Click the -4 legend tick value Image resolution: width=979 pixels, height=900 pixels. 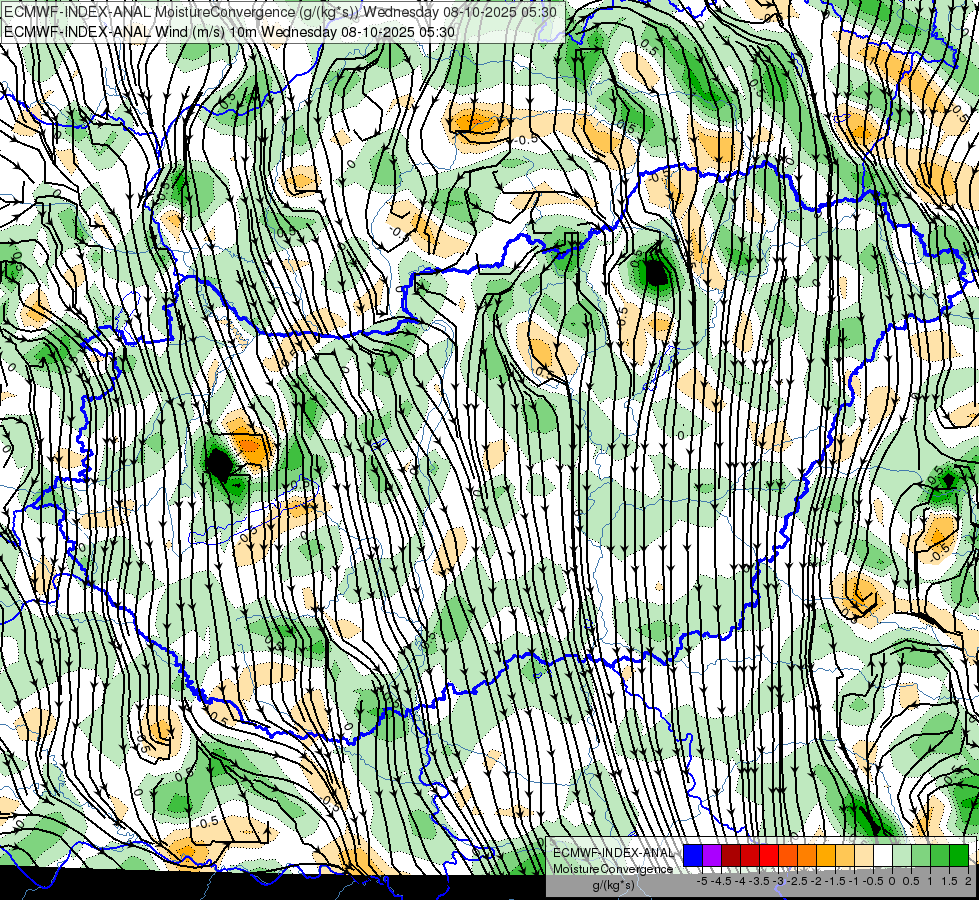tap(740, 881)
